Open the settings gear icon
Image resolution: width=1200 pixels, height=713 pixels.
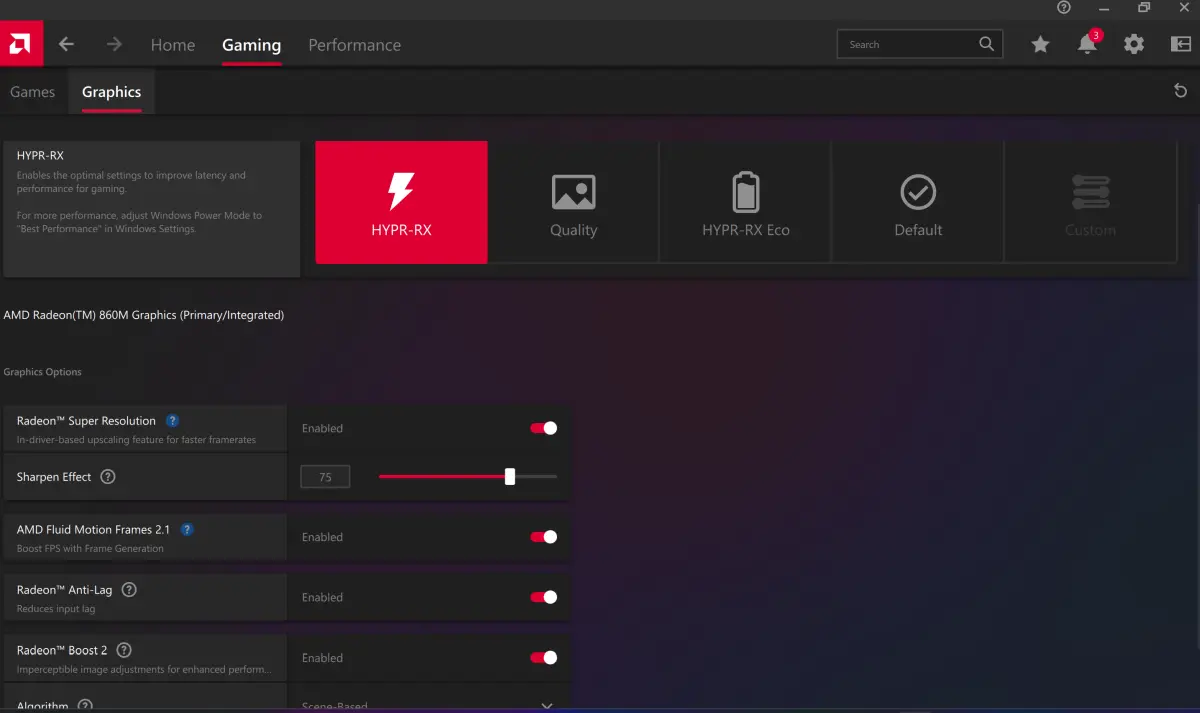[x=1133, y=44]
